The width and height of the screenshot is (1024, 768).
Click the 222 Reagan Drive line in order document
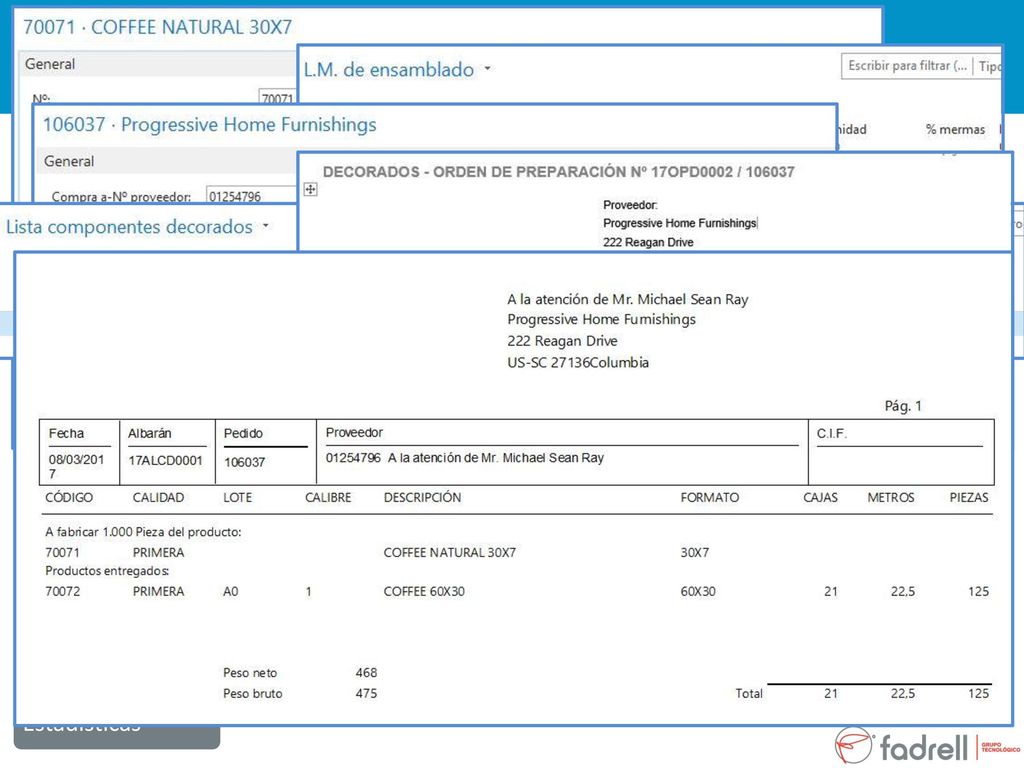648,242
